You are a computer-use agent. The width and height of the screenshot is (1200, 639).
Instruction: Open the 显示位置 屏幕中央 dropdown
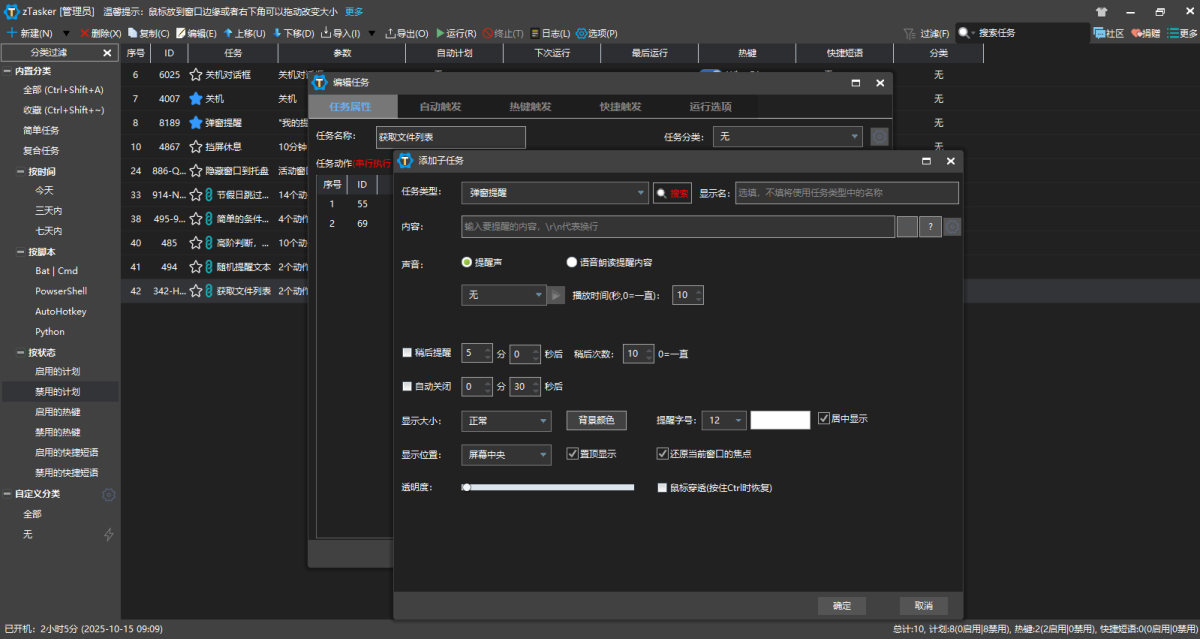[x=543, y=454]
